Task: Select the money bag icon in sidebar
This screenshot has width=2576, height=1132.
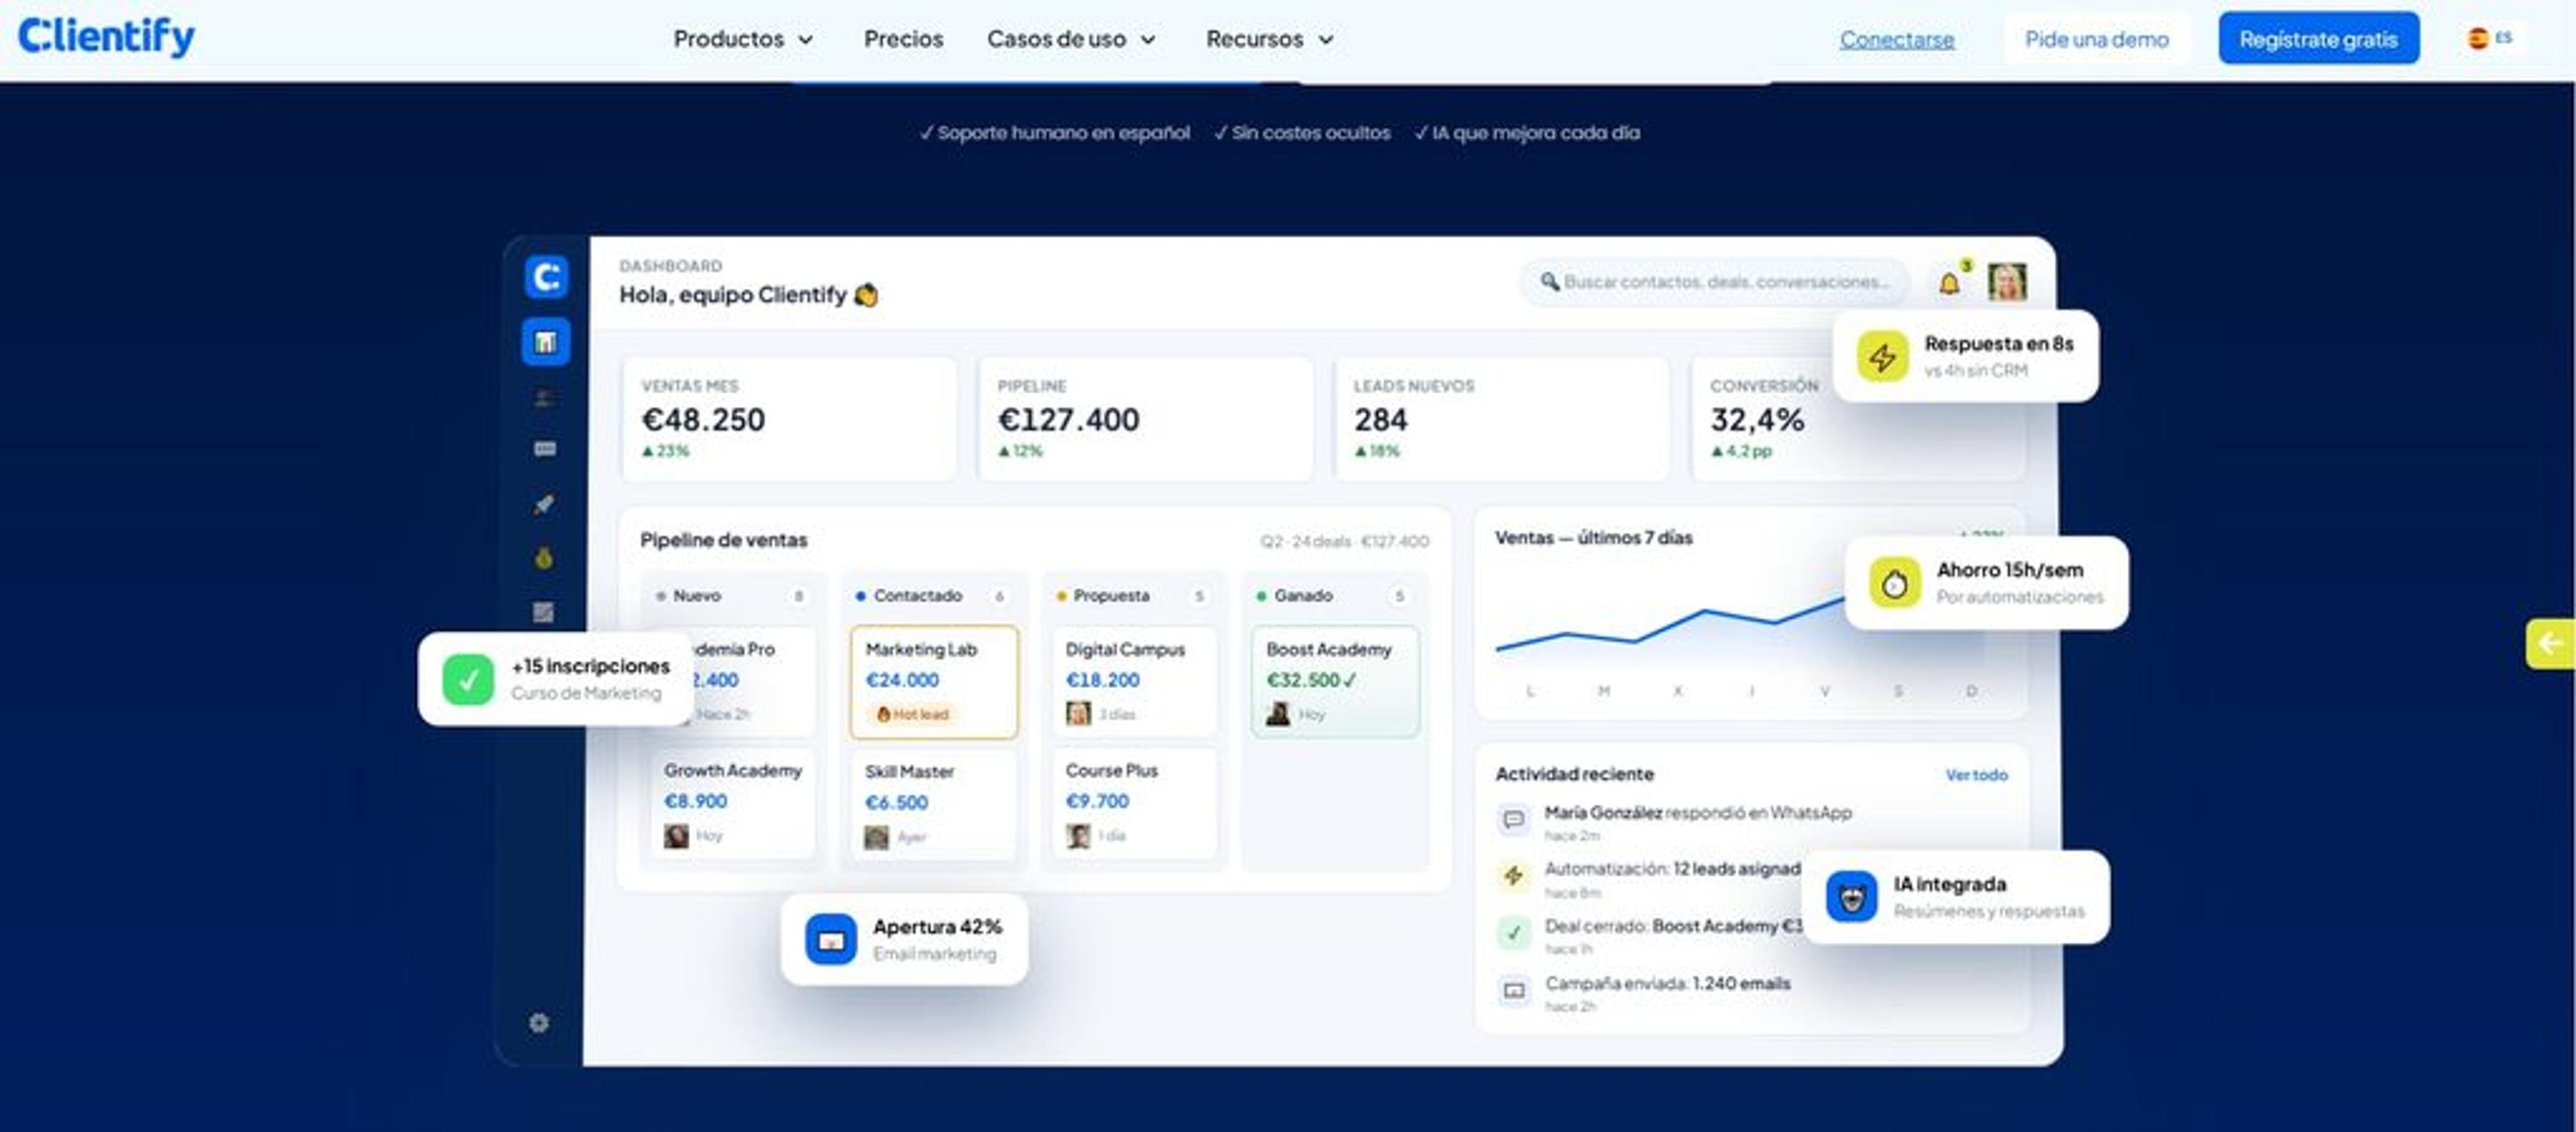Action: (543, 558)
